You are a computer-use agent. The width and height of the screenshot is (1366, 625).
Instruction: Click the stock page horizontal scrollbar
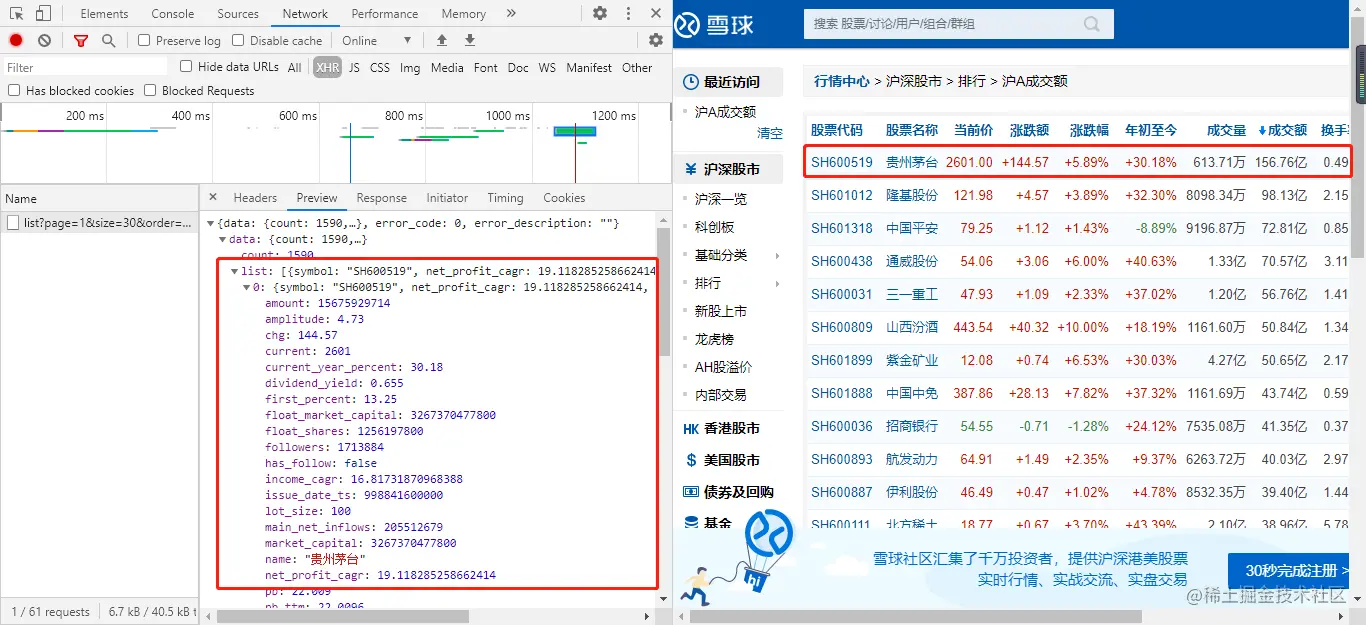point(916,616)
